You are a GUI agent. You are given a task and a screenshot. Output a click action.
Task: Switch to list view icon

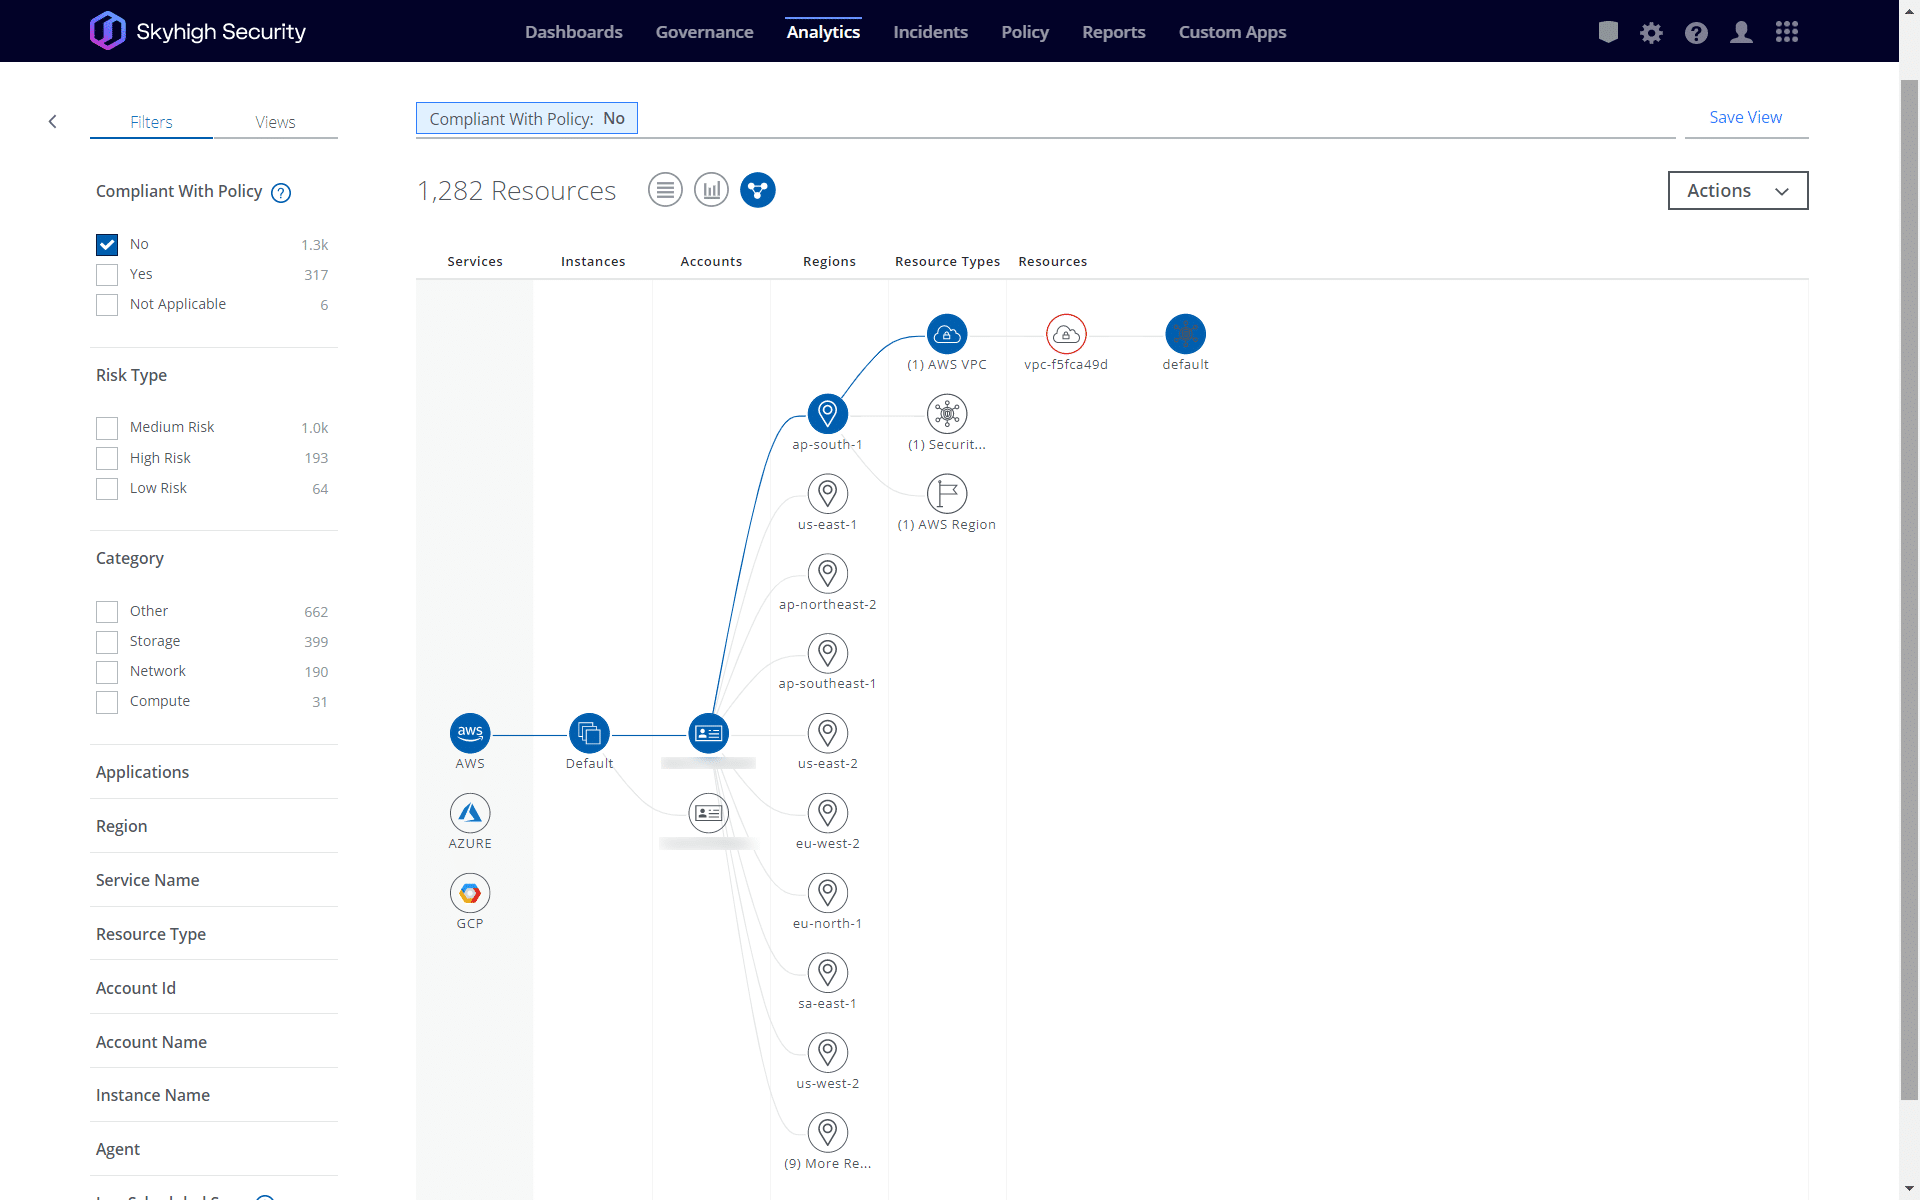click(x=665, y=190)
